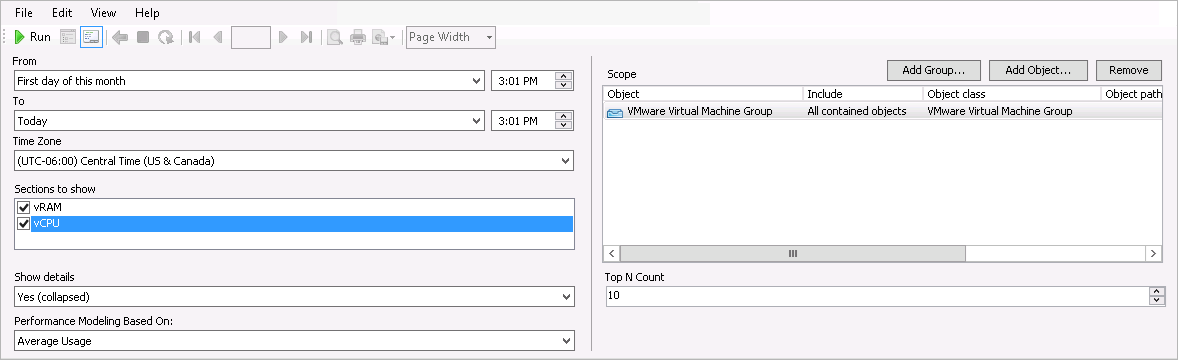Go to the last page icon
Image resolution: width=1178 pixels, height=360 pixels.
coord(306,37)
